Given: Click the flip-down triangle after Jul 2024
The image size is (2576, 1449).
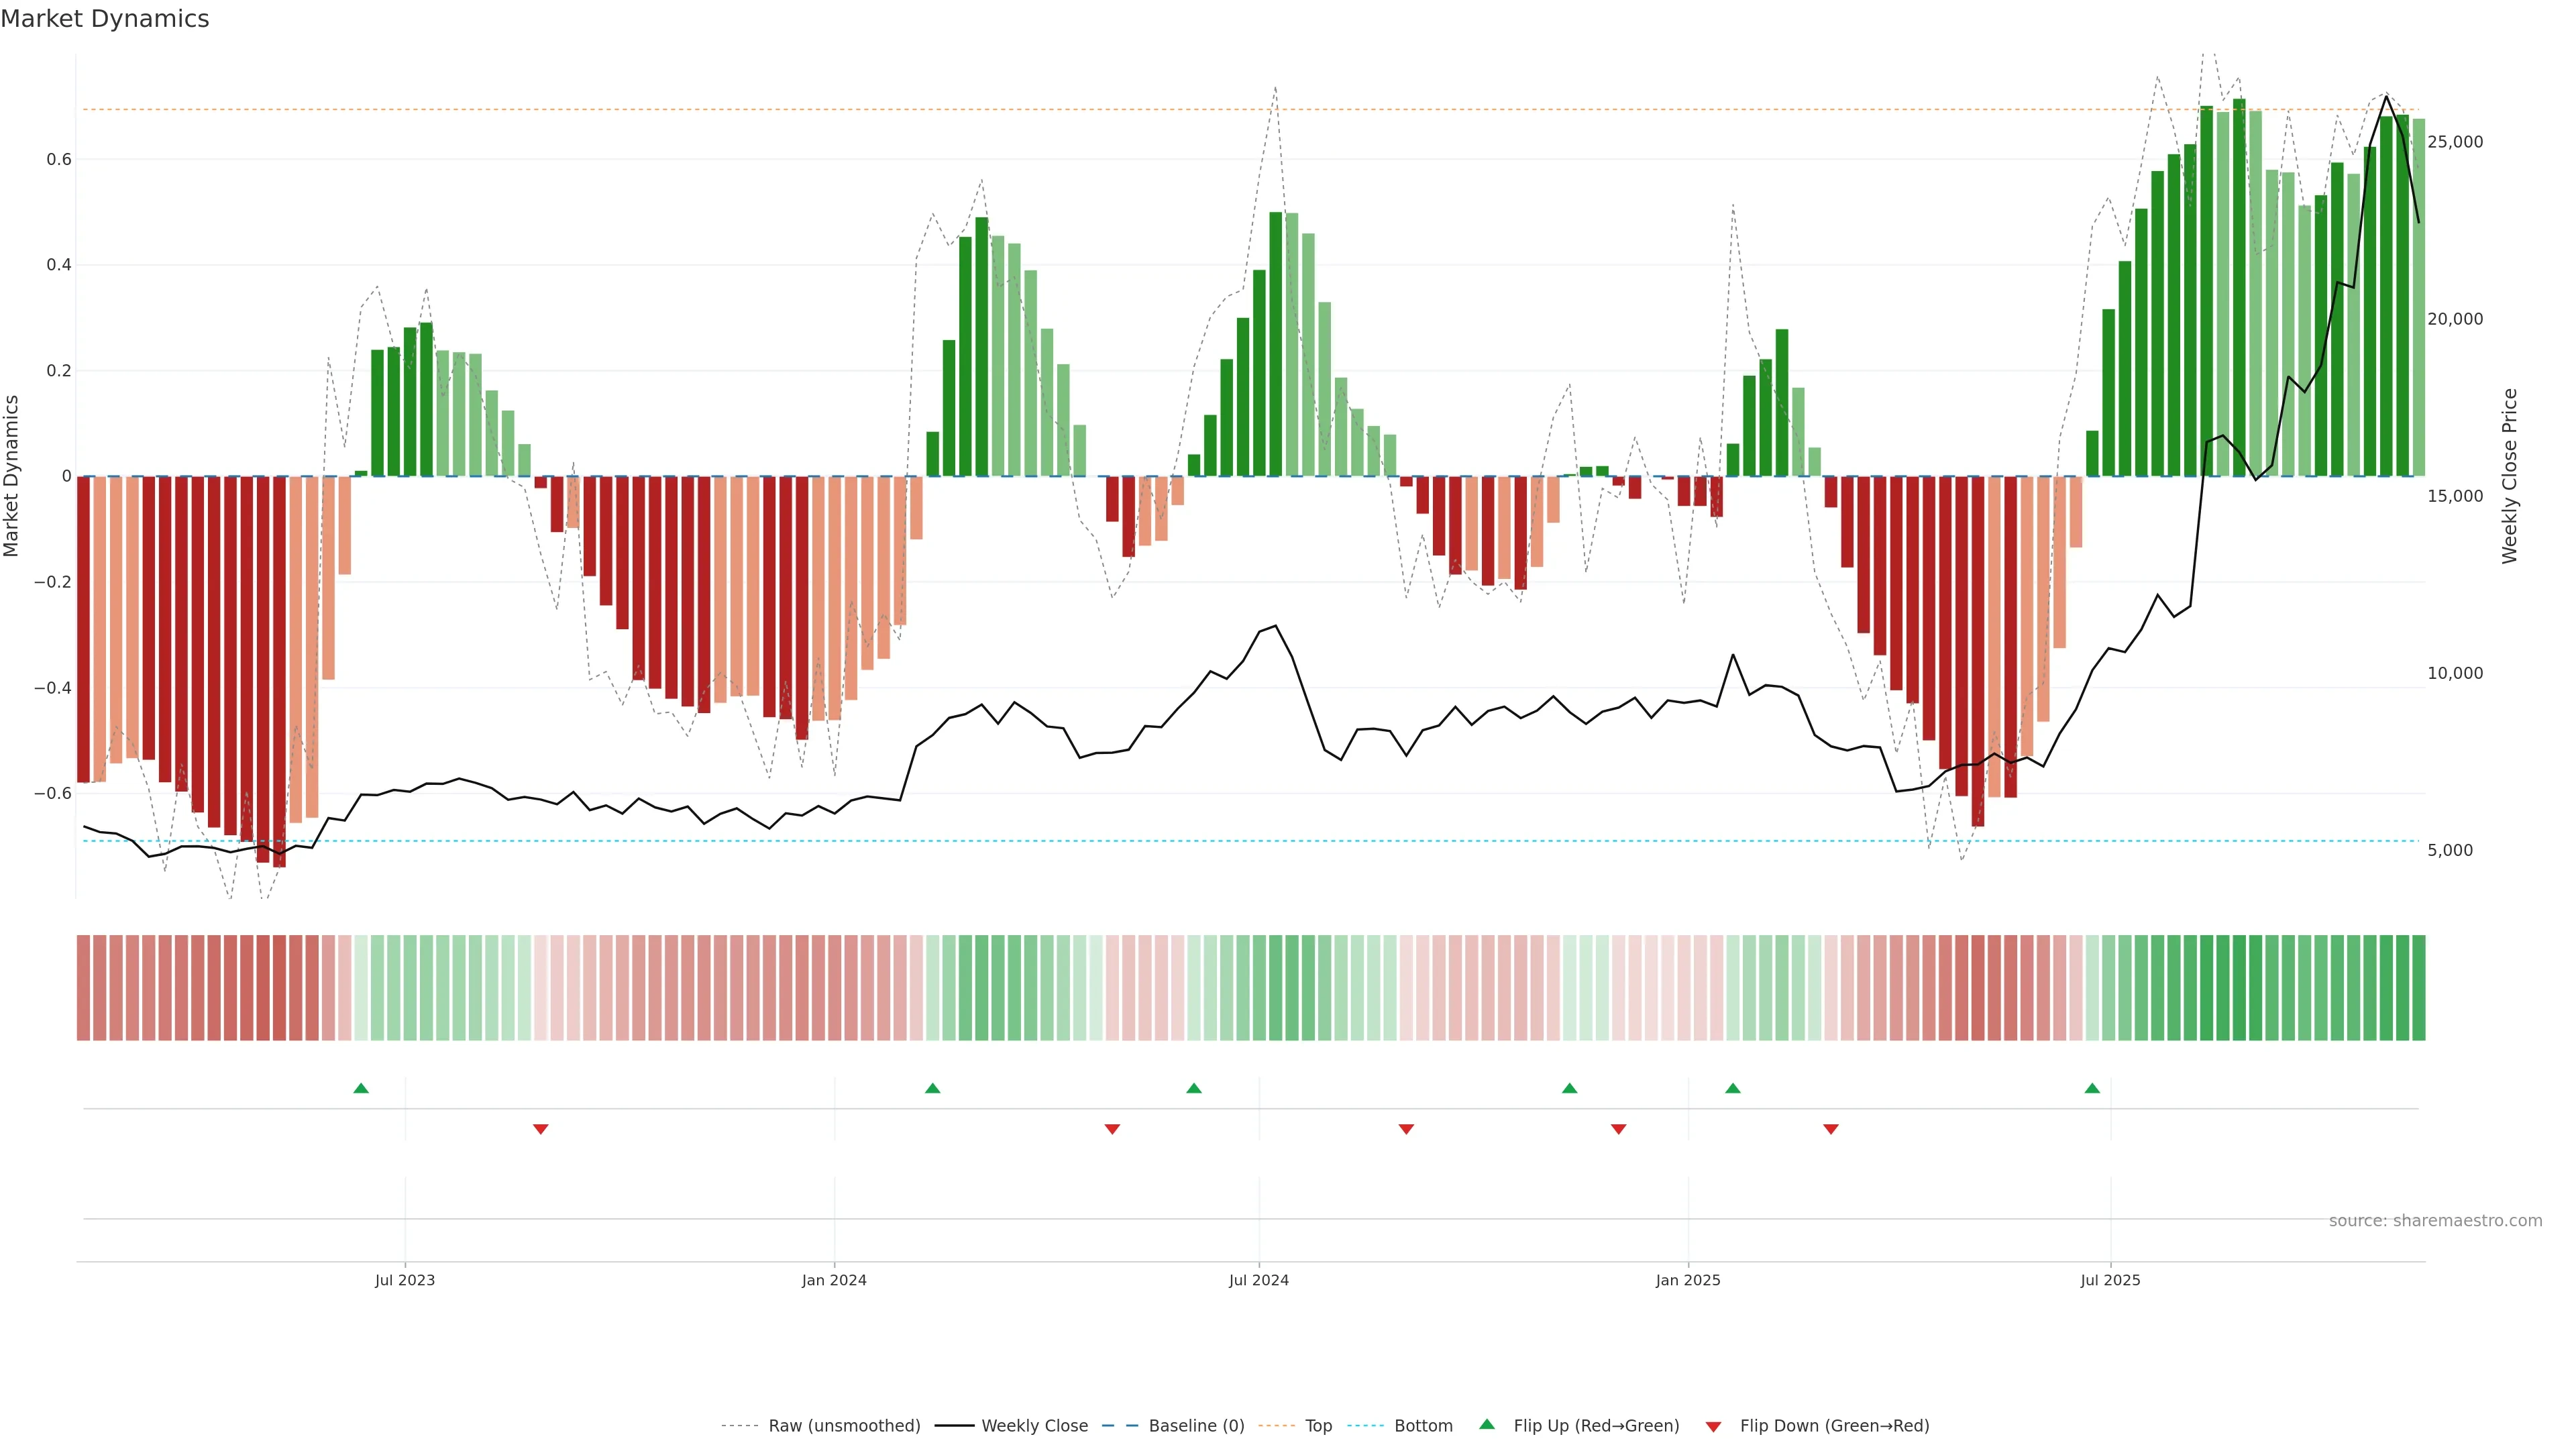Looking at the screenshot, I should (1406, 1129).
